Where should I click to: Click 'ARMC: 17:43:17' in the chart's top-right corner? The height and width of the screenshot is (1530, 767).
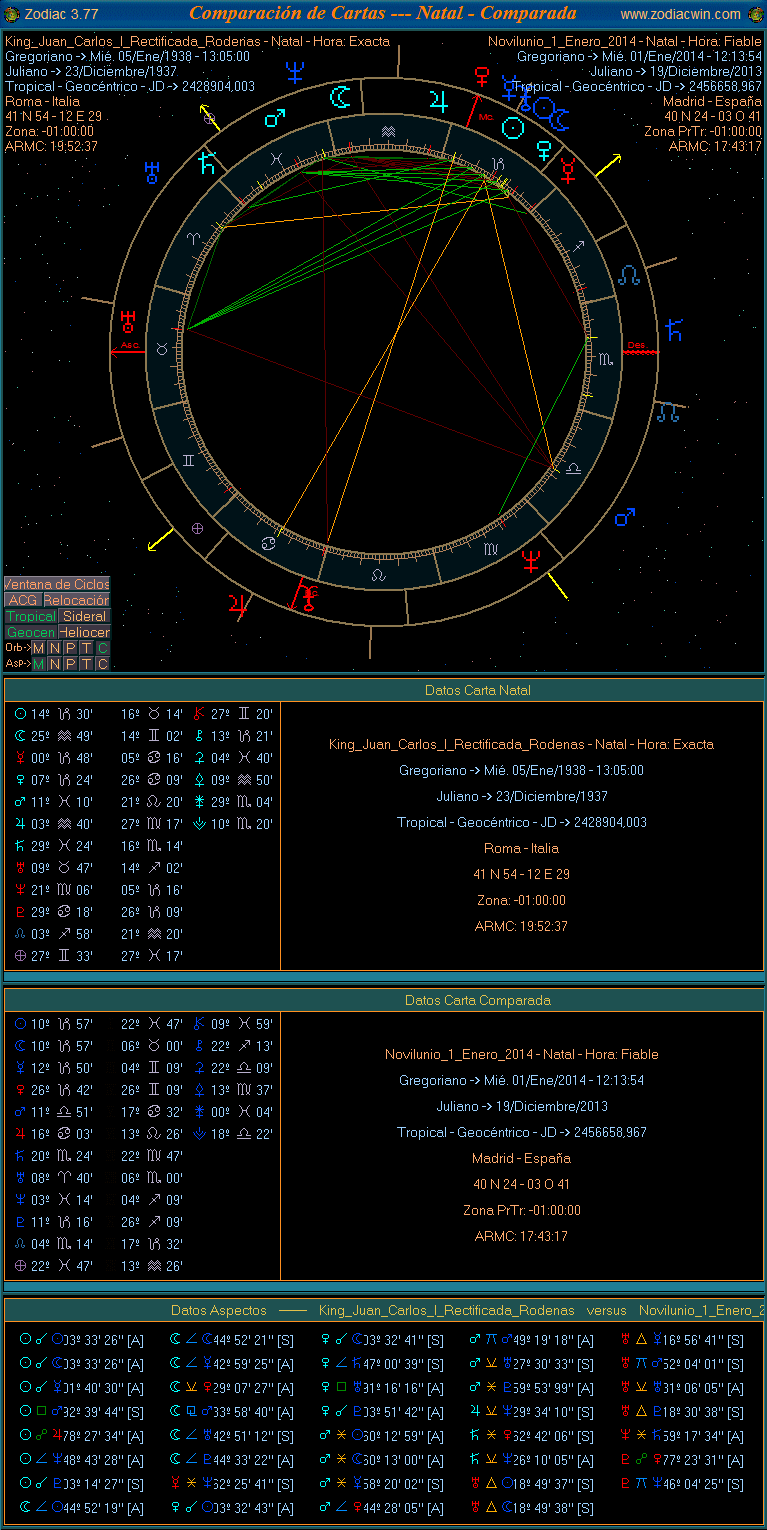(715, 146)
